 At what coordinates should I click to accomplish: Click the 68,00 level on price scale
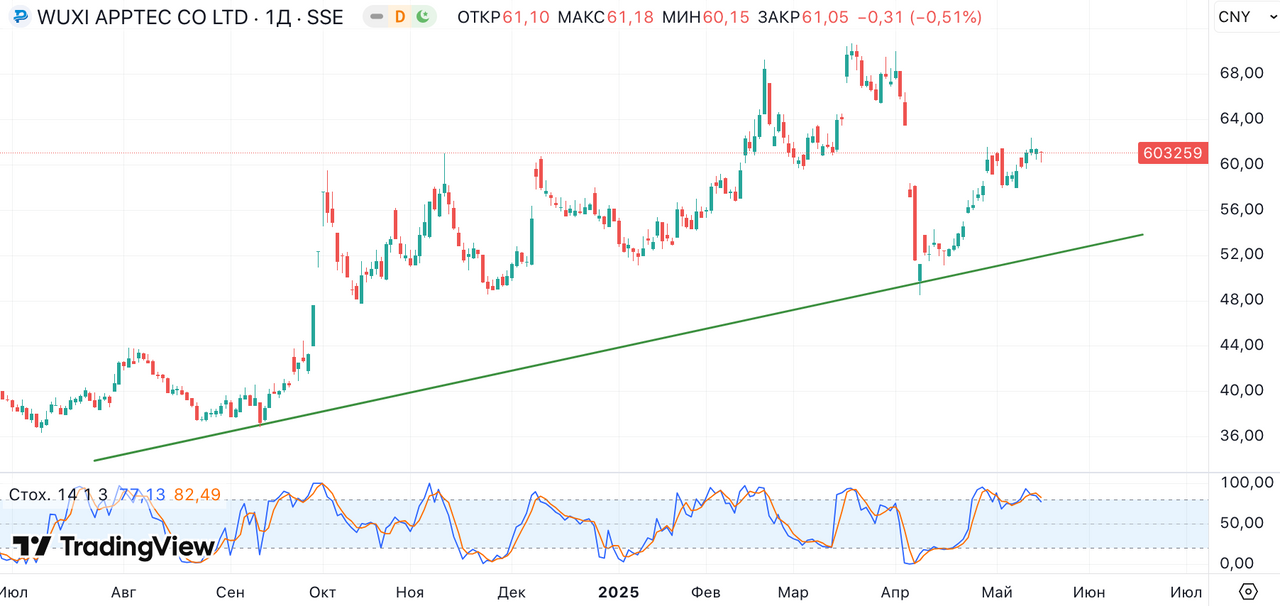1242,73
